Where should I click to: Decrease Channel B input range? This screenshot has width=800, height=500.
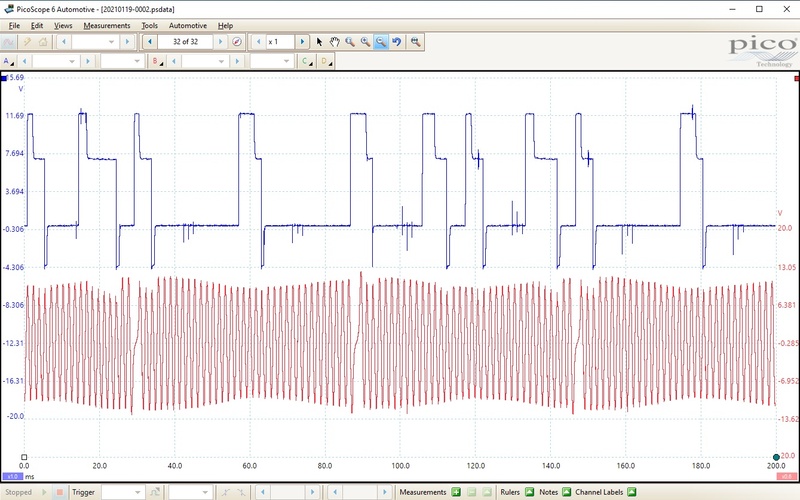(173, 61)
